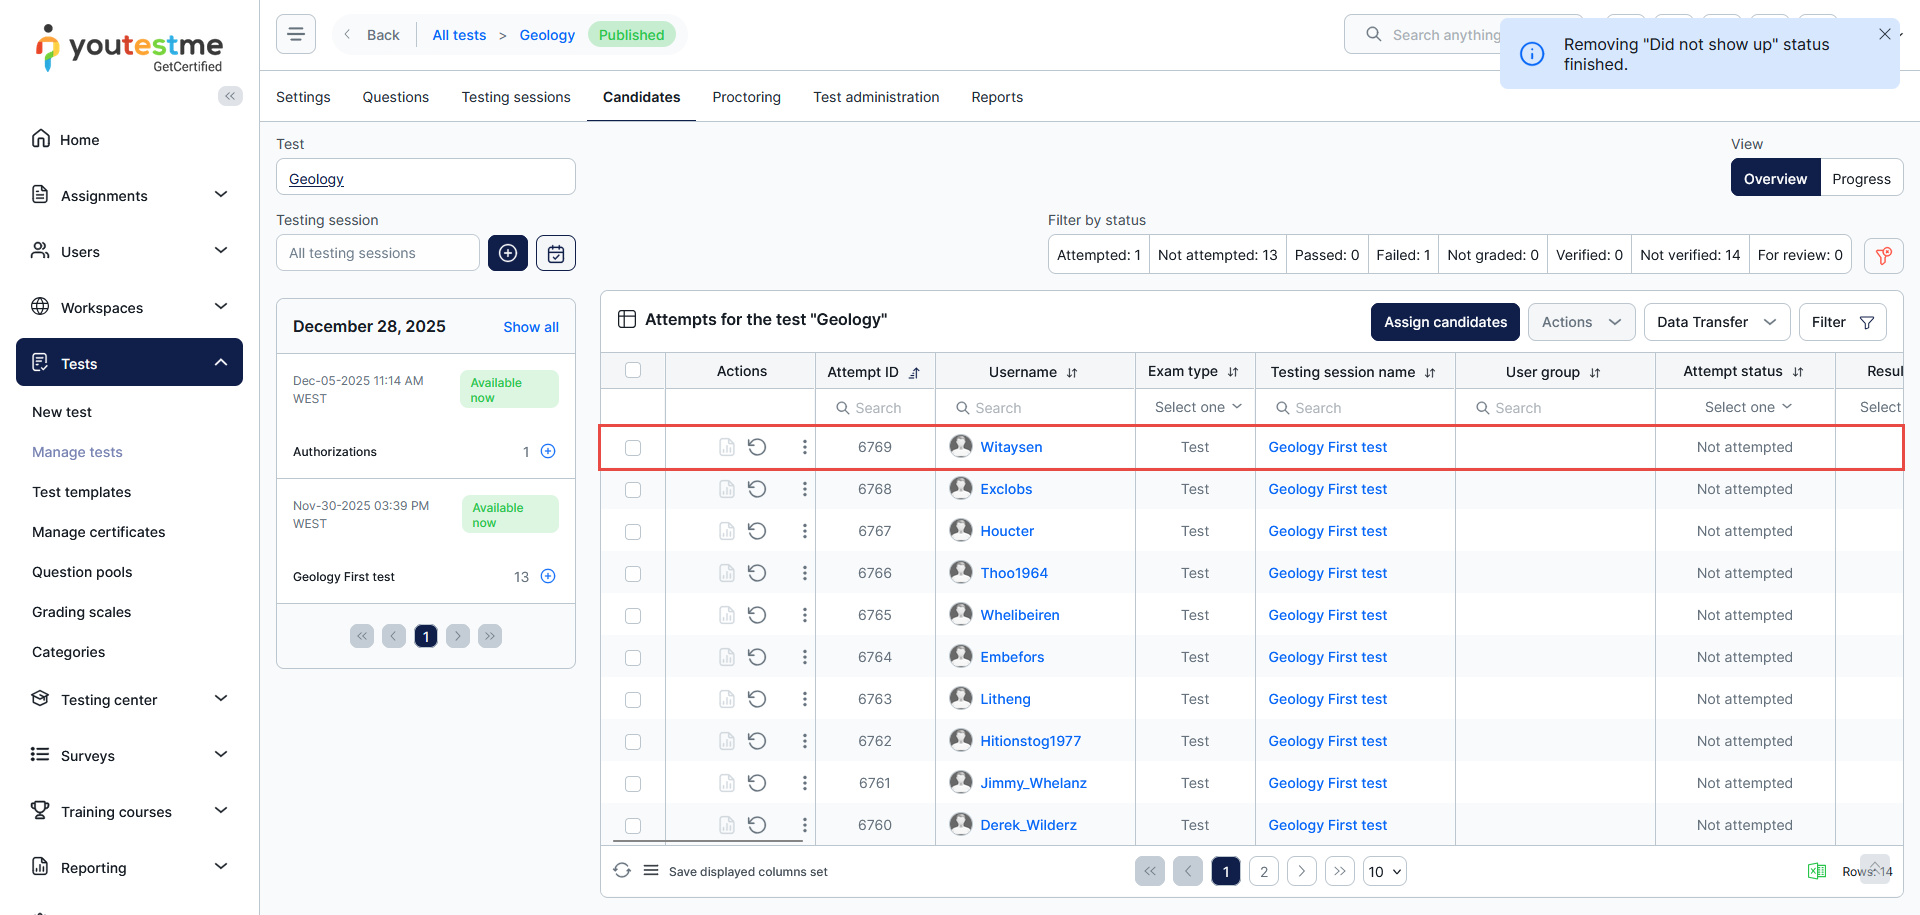Click the Excel export icon in table footer
This screenshot has height=915, width=1920.
tap(1816, 871)
